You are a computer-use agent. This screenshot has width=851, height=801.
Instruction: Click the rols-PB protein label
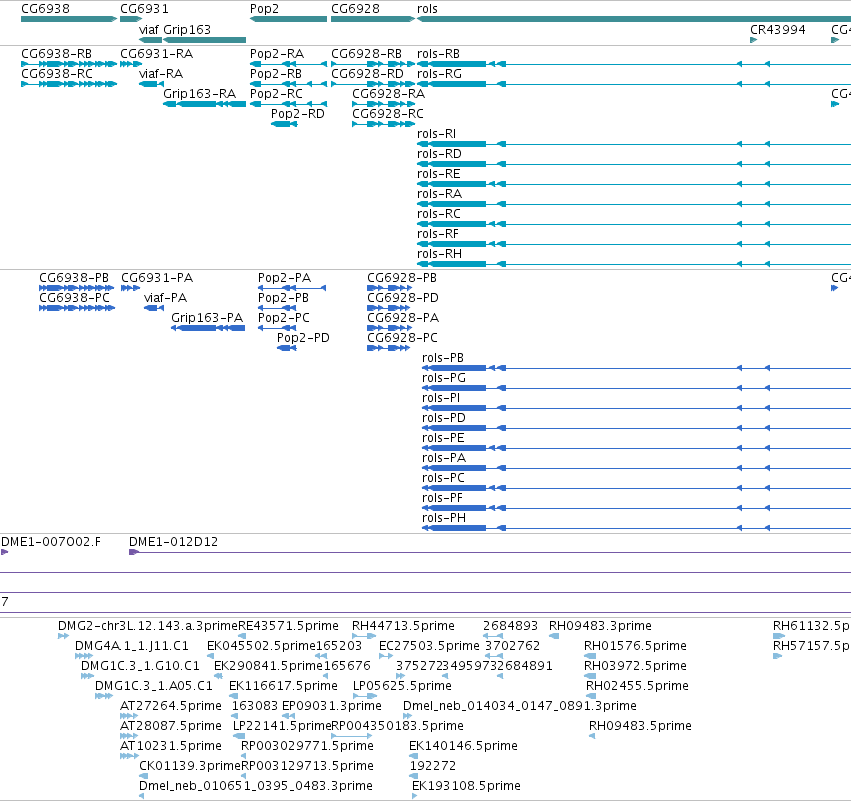point(443,358)
